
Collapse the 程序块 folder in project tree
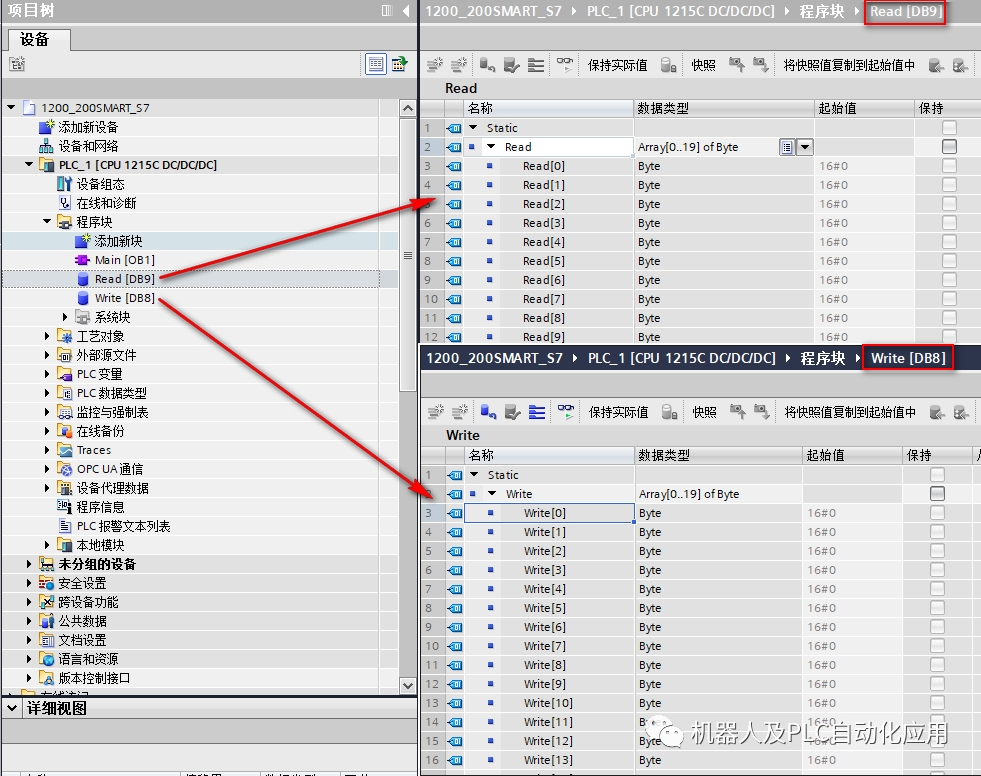coord(46,222)
